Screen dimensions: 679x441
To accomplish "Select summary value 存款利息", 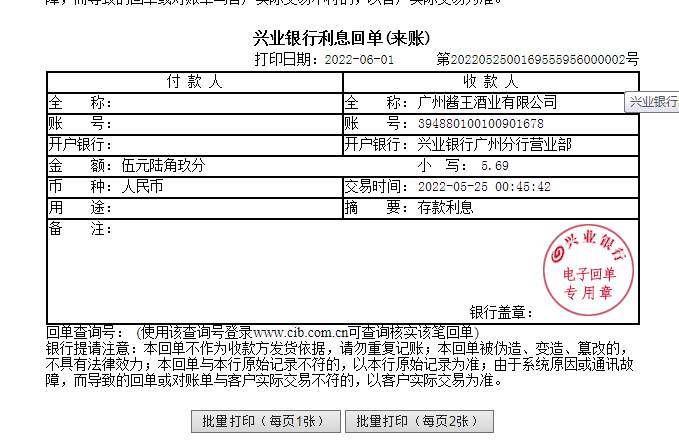I will pos(445,208).
